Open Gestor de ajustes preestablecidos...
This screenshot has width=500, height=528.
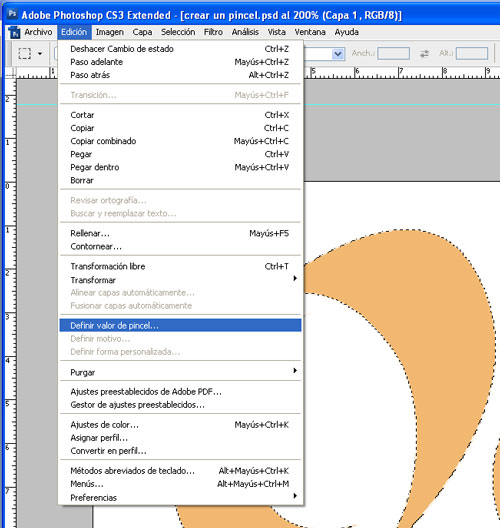(x=180, y=405)
